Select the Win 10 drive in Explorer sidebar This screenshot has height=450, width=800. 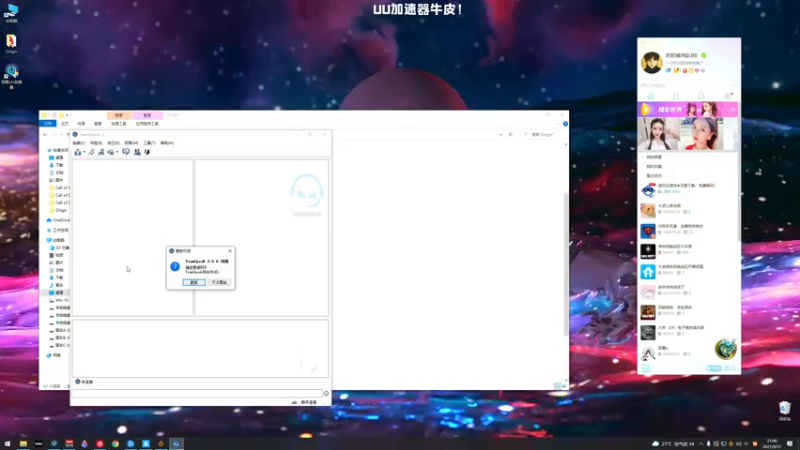59,301
